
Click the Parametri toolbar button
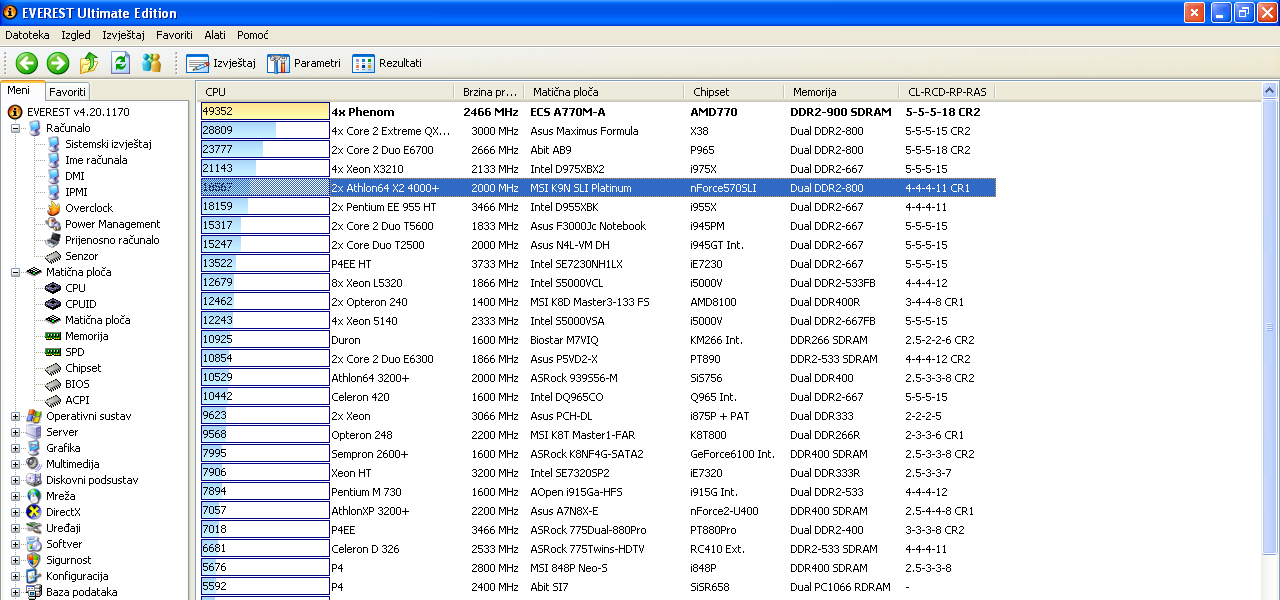[304, 63]
